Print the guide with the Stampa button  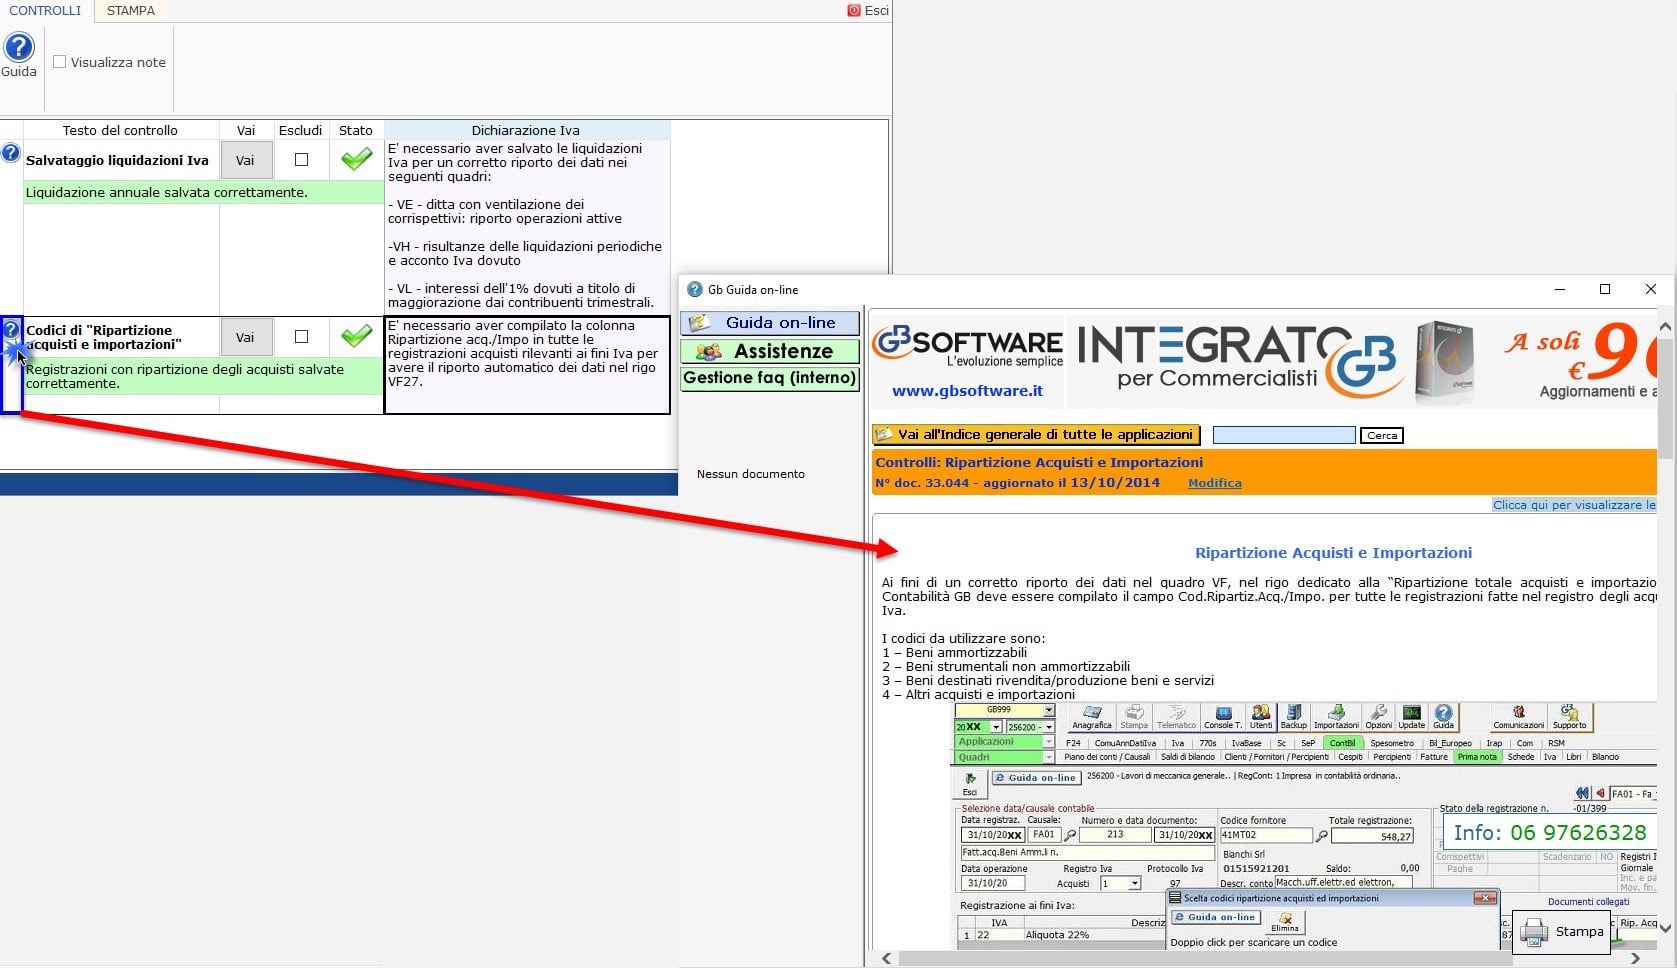click(x=1561, y=932)
